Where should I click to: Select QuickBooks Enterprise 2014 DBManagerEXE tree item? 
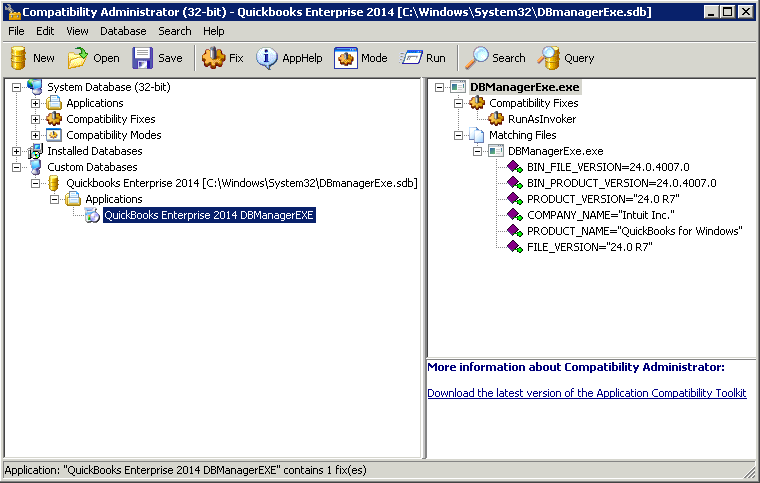[x=209, y=215]
